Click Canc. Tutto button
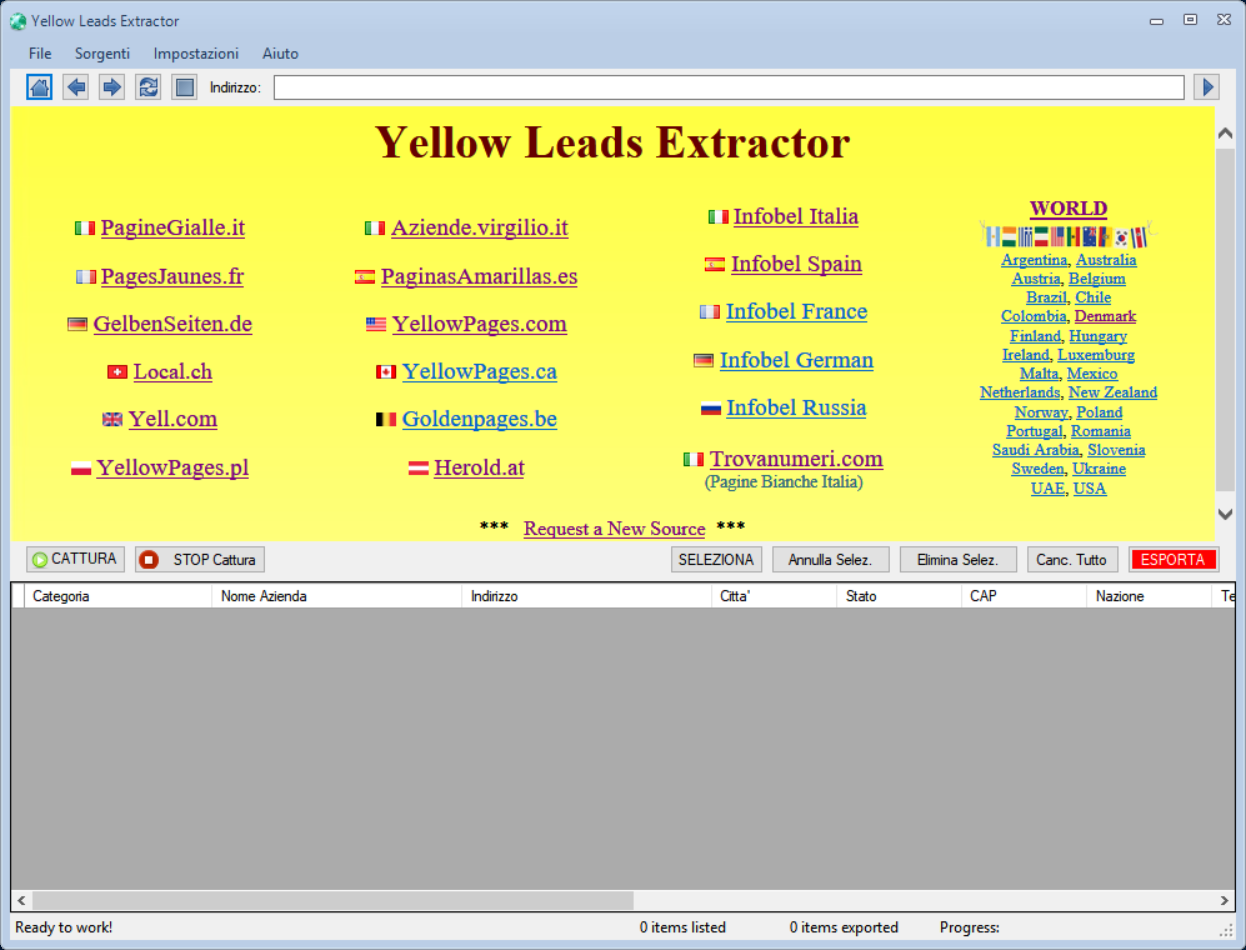The width and height of the screenshot is (1246, 950). tap(1072, 559)
